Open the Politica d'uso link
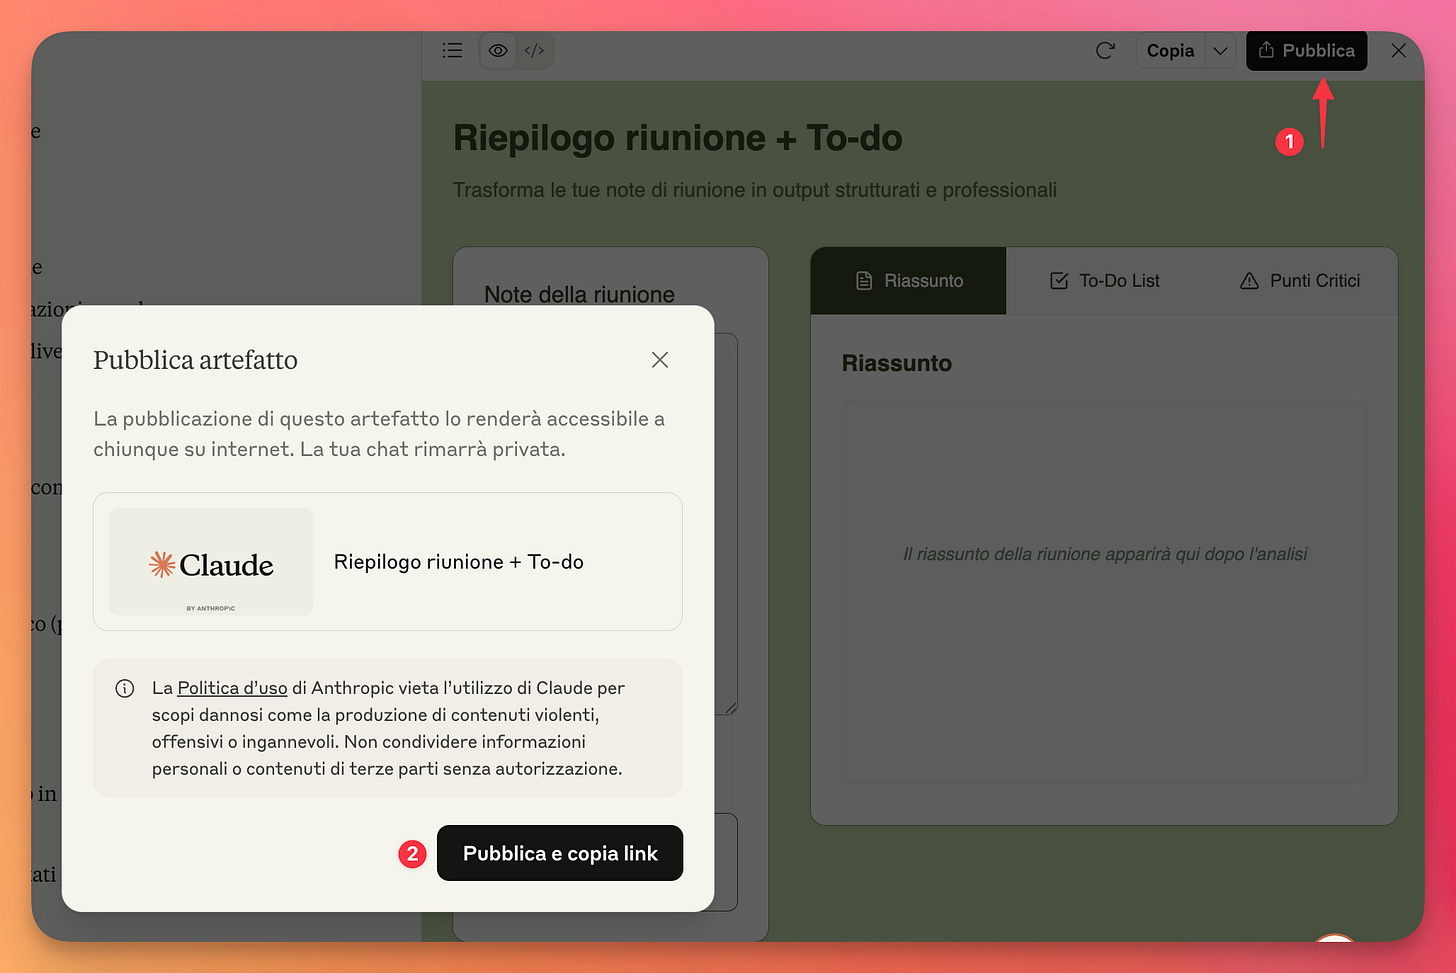This screenshot has height=973, width=1456. point(232,688)
